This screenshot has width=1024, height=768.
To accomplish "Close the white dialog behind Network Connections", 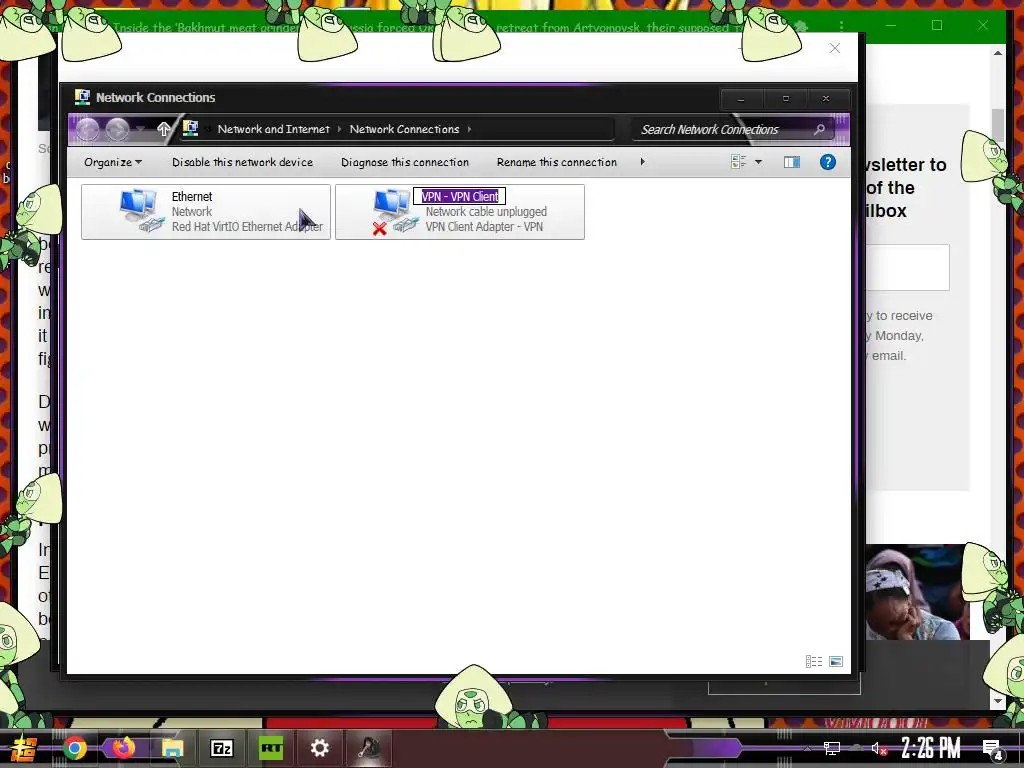I will pos(835,48).
